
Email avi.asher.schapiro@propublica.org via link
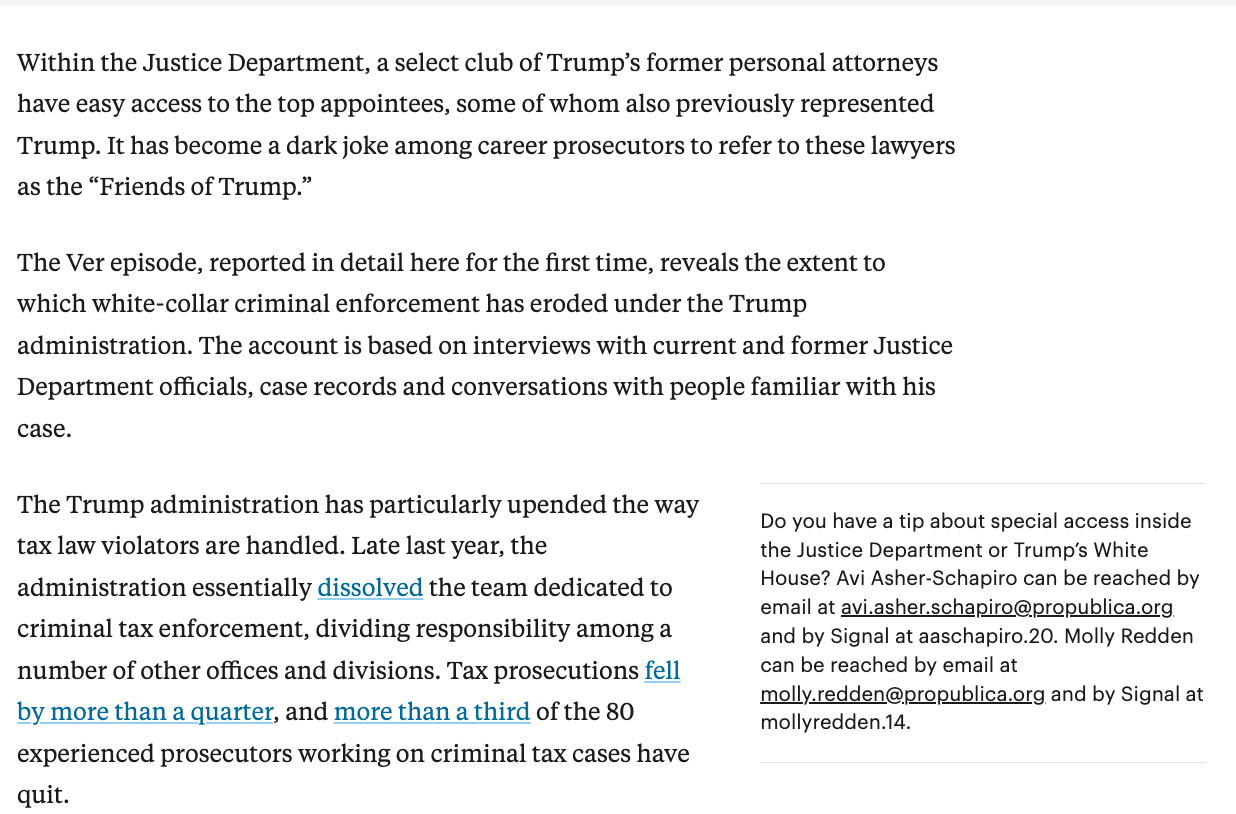click(1006, 607)
